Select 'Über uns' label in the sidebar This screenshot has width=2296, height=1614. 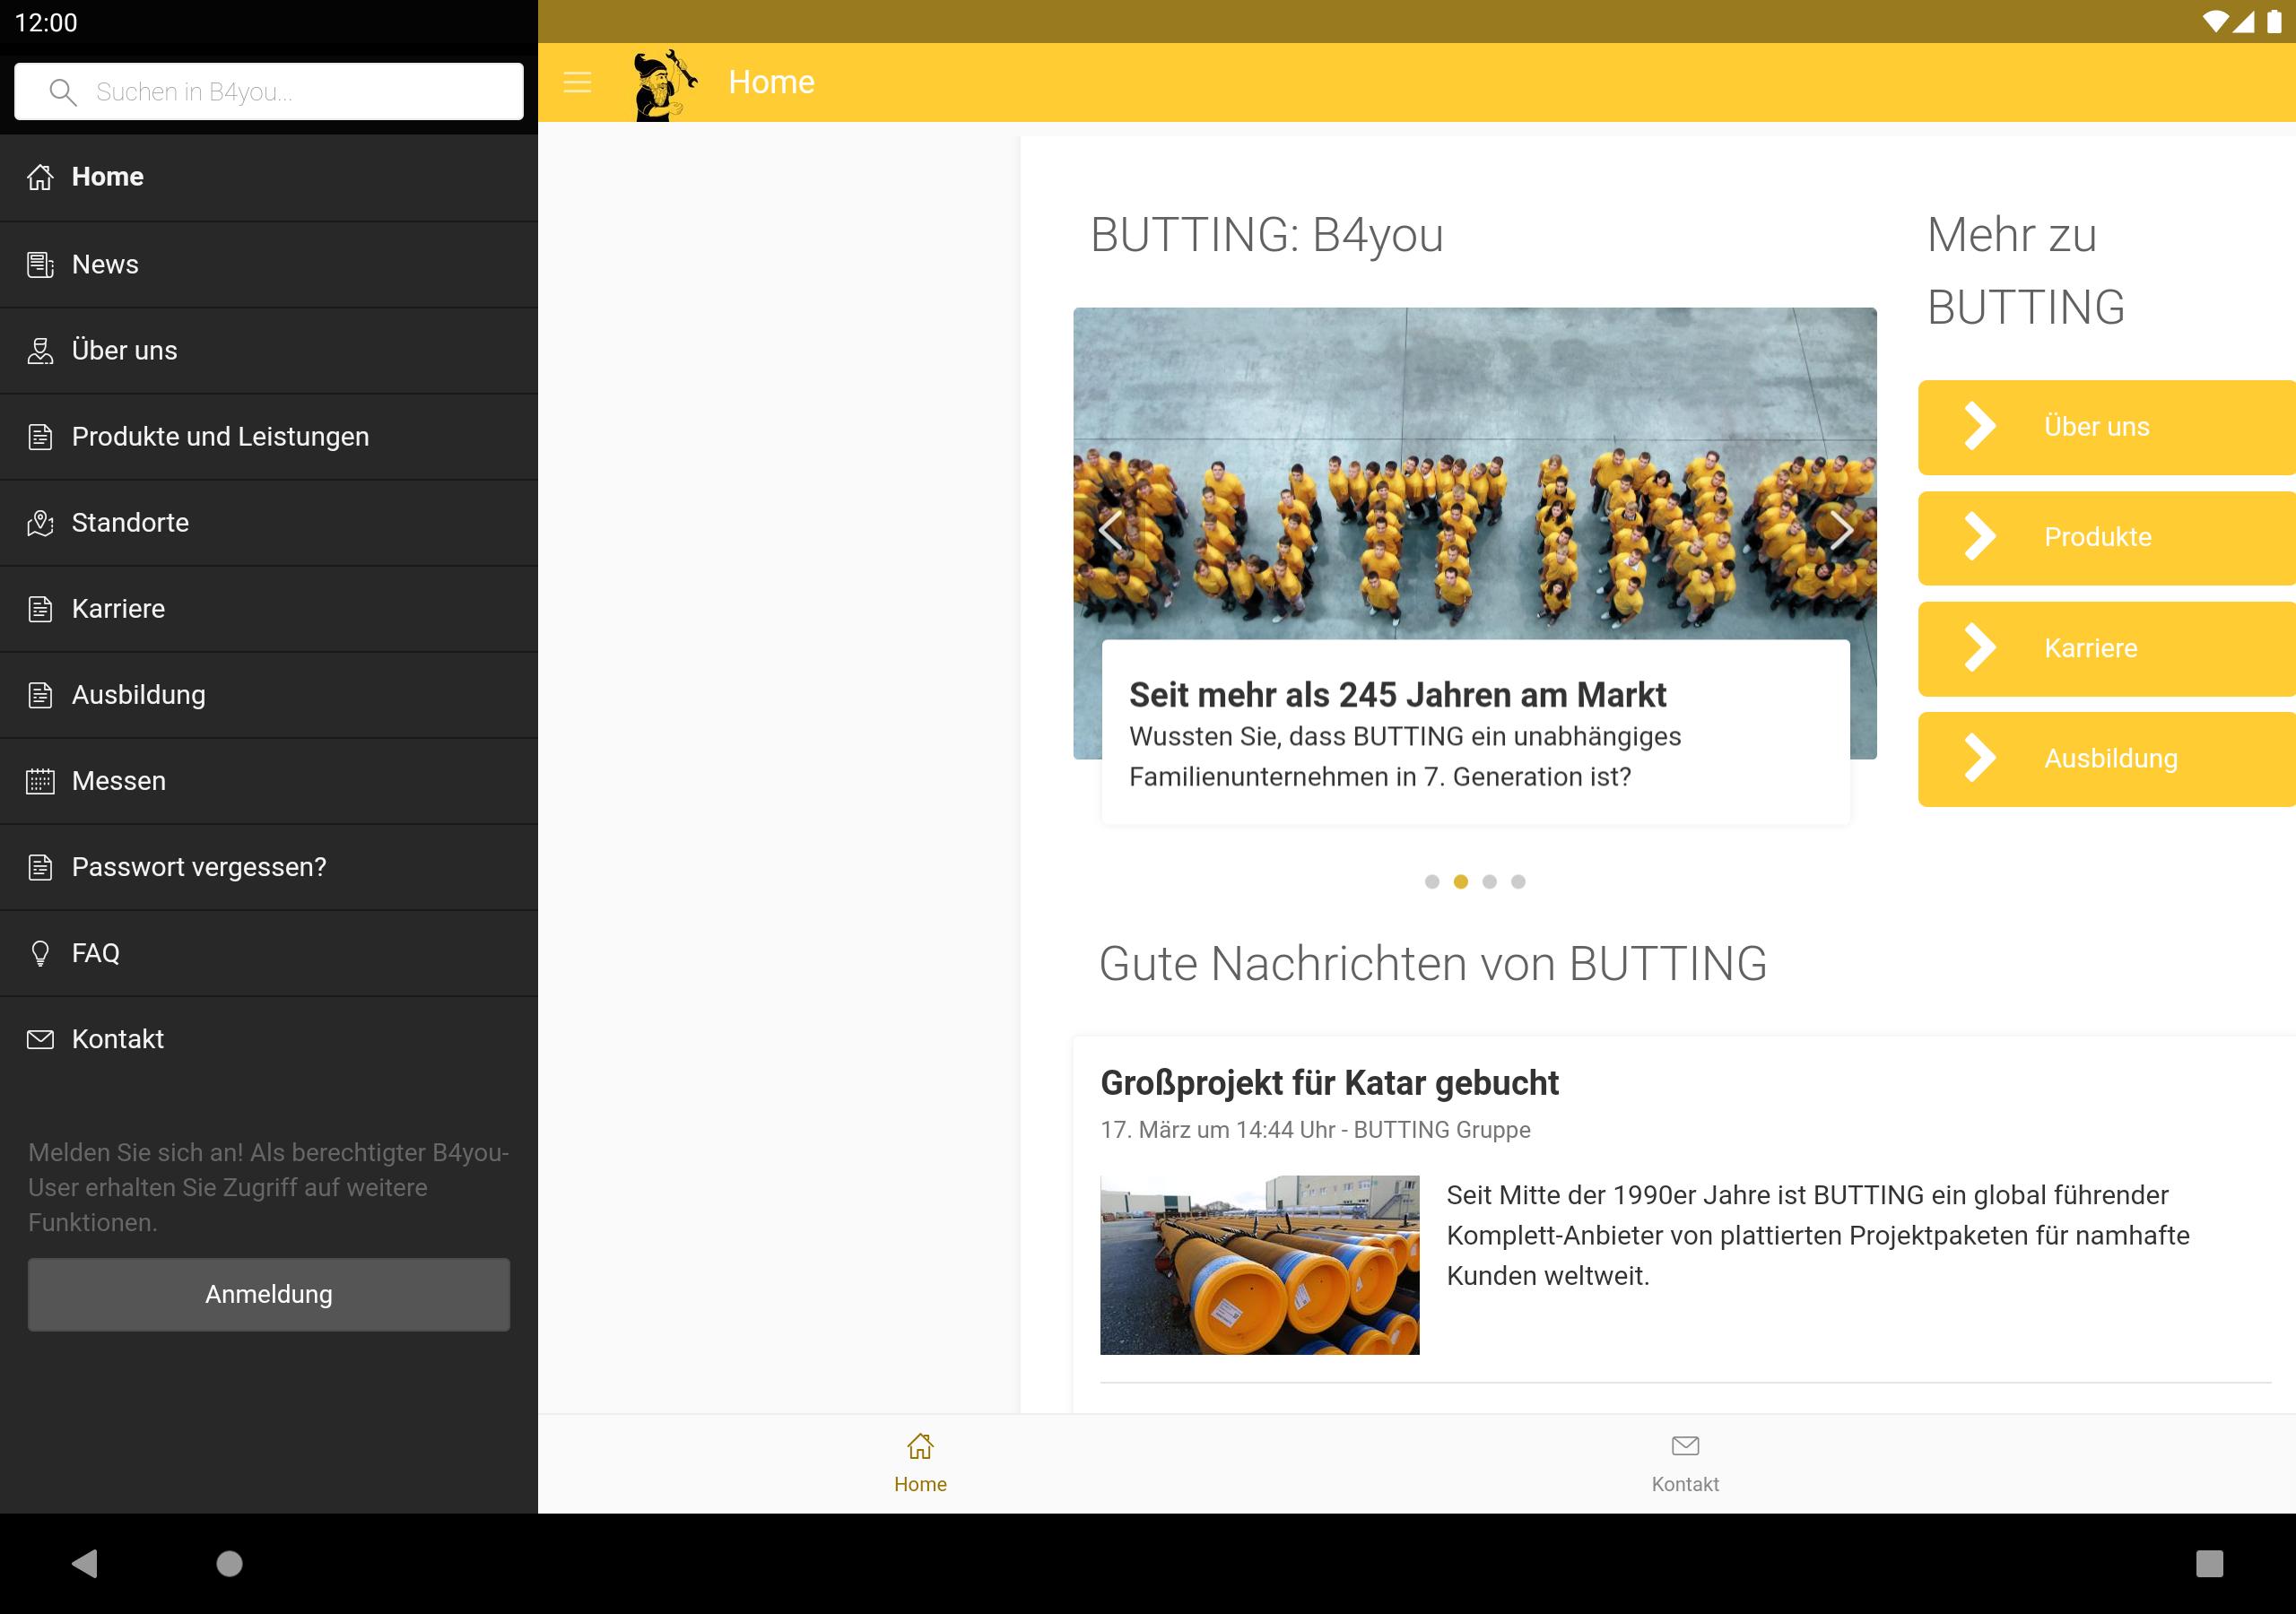pyautogui.click(x=125, y=351)
